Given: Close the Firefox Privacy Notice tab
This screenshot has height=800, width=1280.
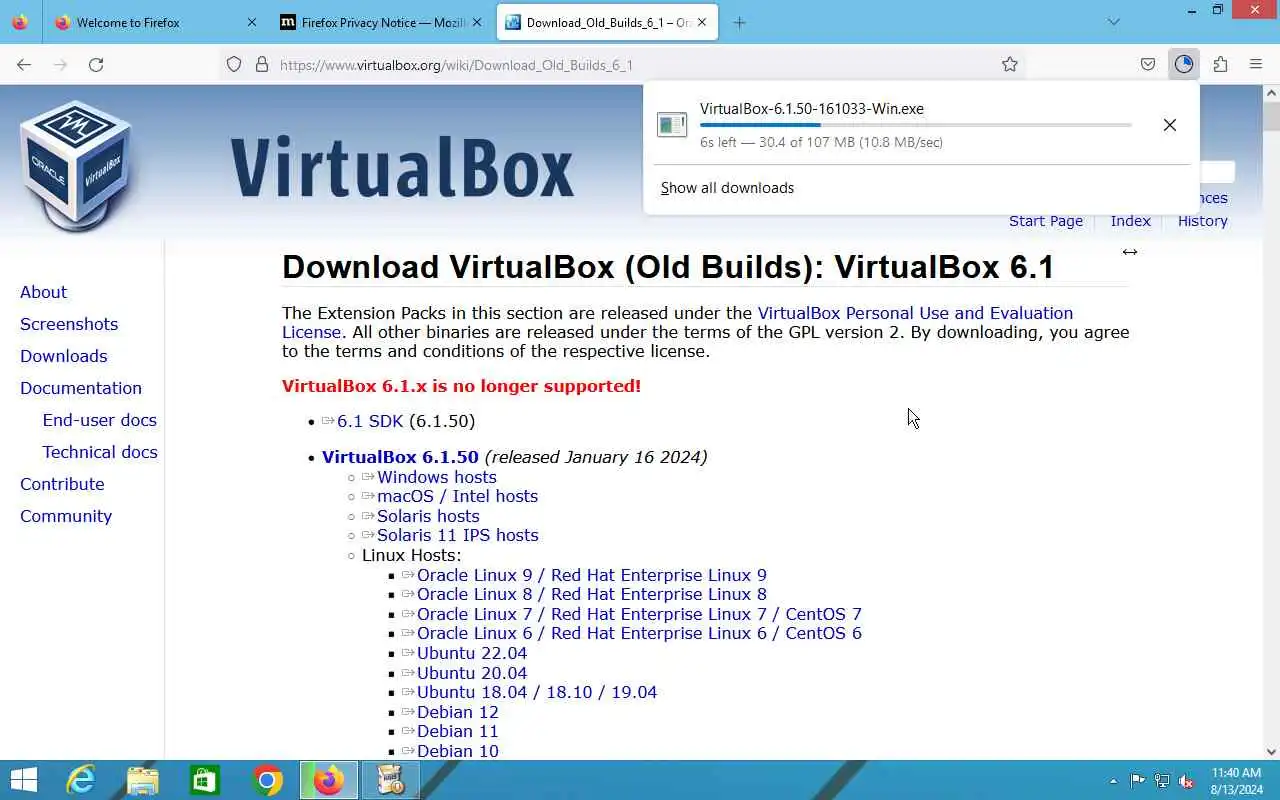Looking at the screenshot, I should click(477, 22).
